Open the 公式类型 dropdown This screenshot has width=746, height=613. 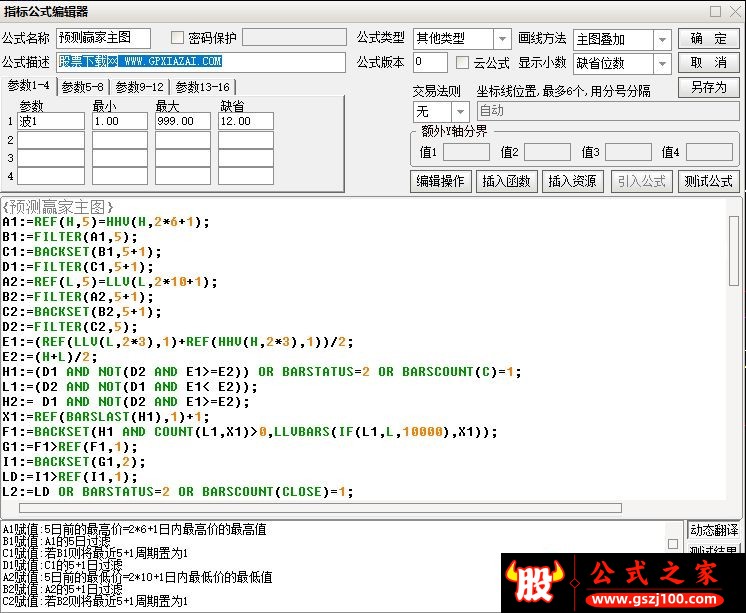click(502, 39)
